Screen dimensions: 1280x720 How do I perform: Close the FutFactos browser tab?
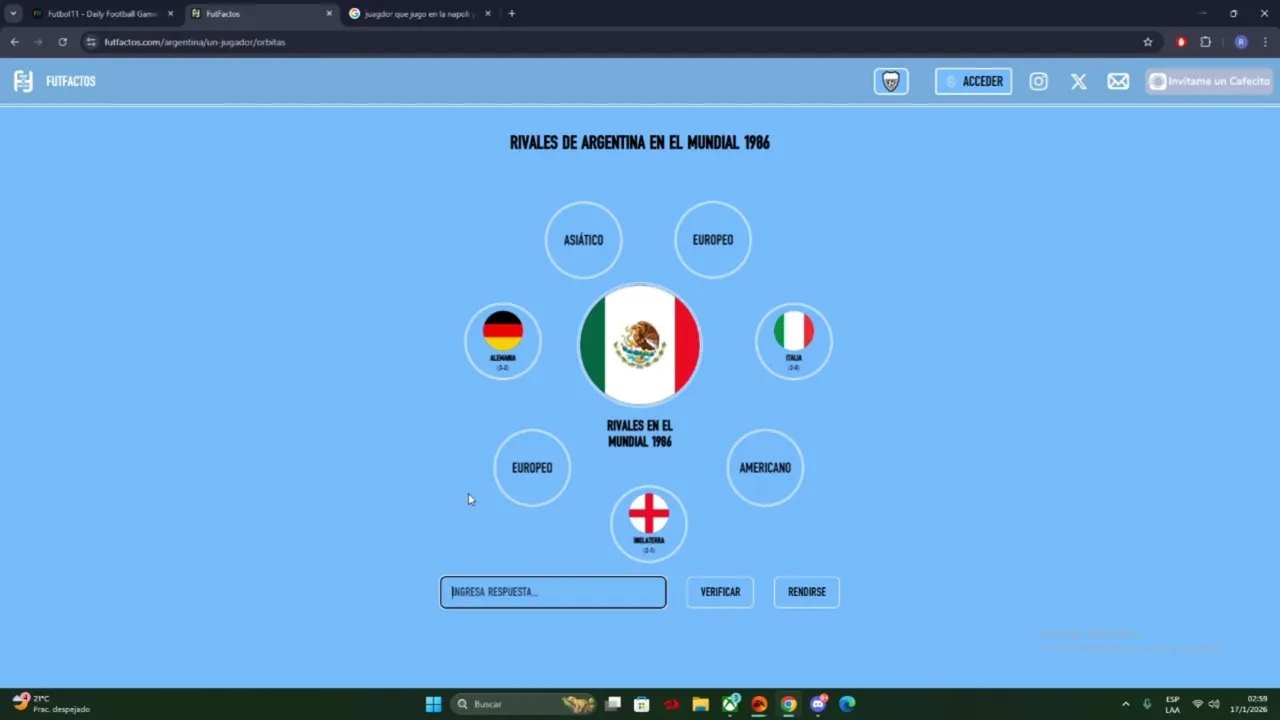[x=329, y=14]
